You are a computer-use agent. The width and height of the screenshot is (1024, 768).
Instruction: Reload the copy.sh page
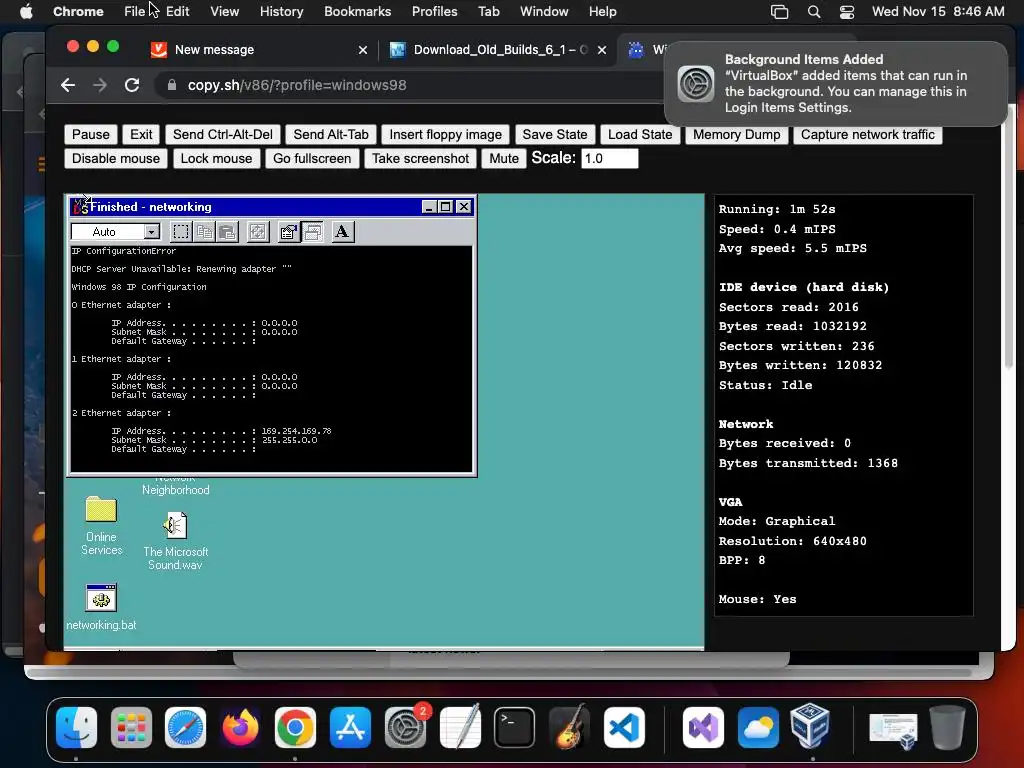(132, 85)
